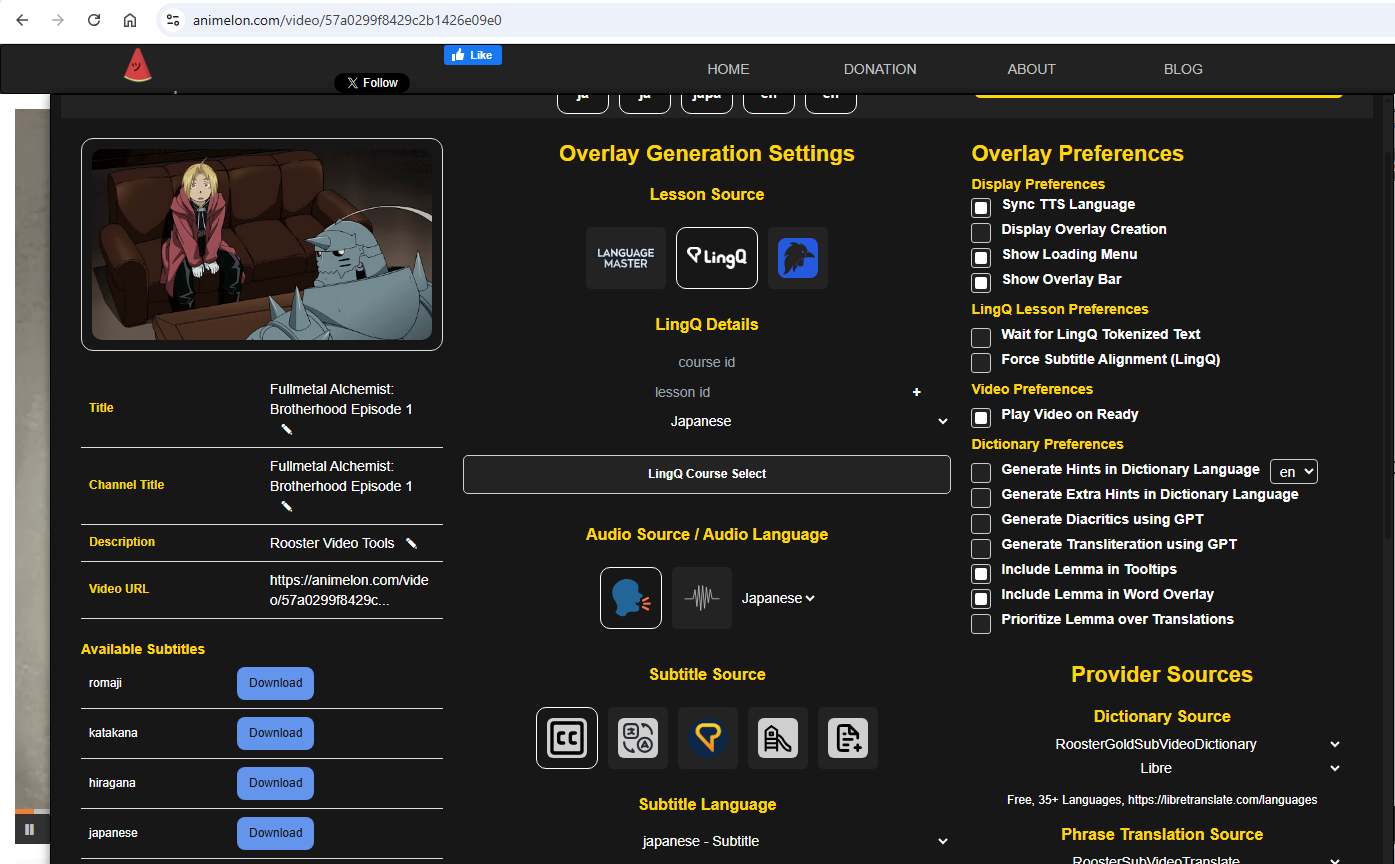Pause the video behind the overlay
Screen dimensions: 1395x864
(x=29, y=829)
